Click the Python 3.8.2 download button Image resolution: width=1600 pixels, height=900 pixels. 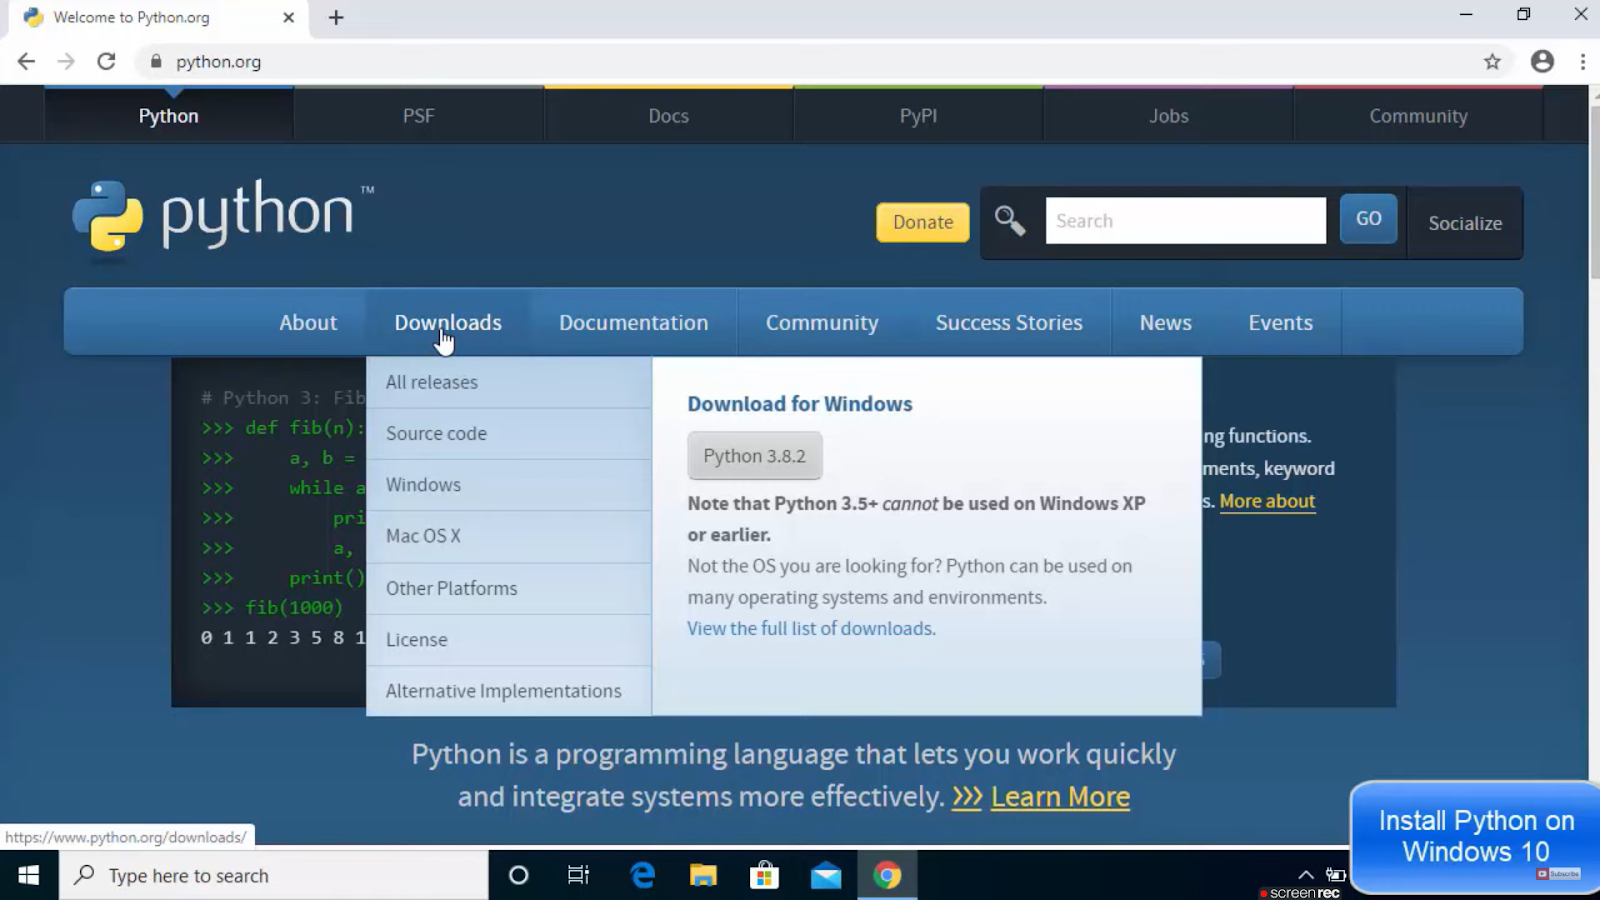click(x=755, y=456)
